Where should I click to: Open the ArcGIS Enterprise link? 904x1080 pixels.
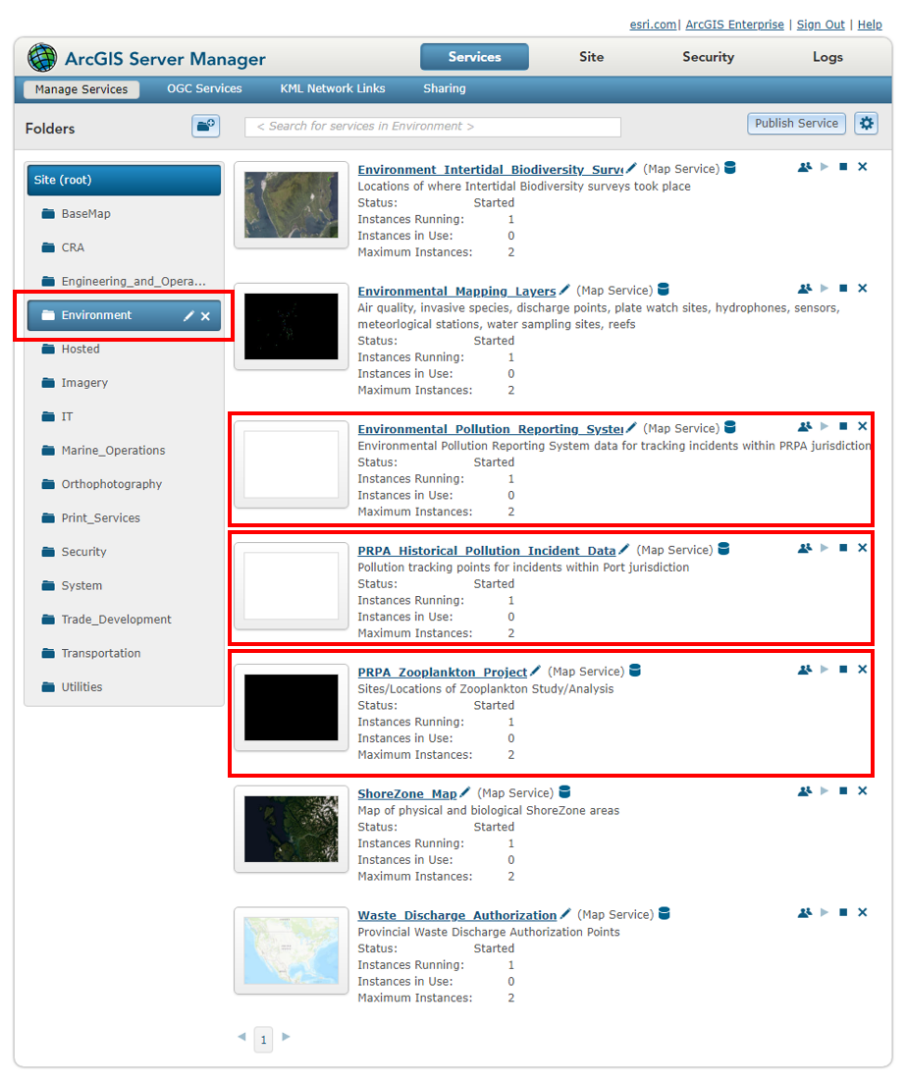734,25
